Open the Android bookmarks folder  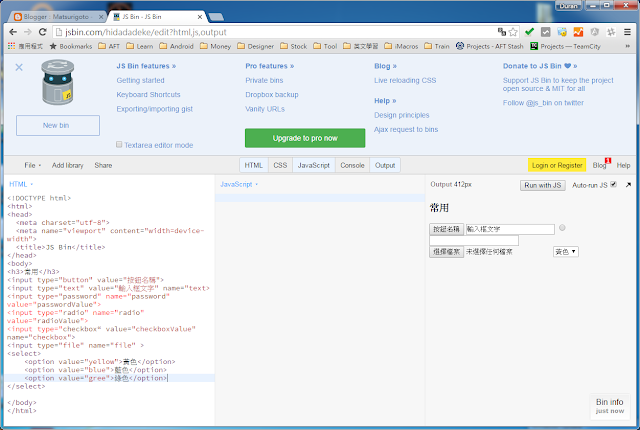click(x=176, y=46)
